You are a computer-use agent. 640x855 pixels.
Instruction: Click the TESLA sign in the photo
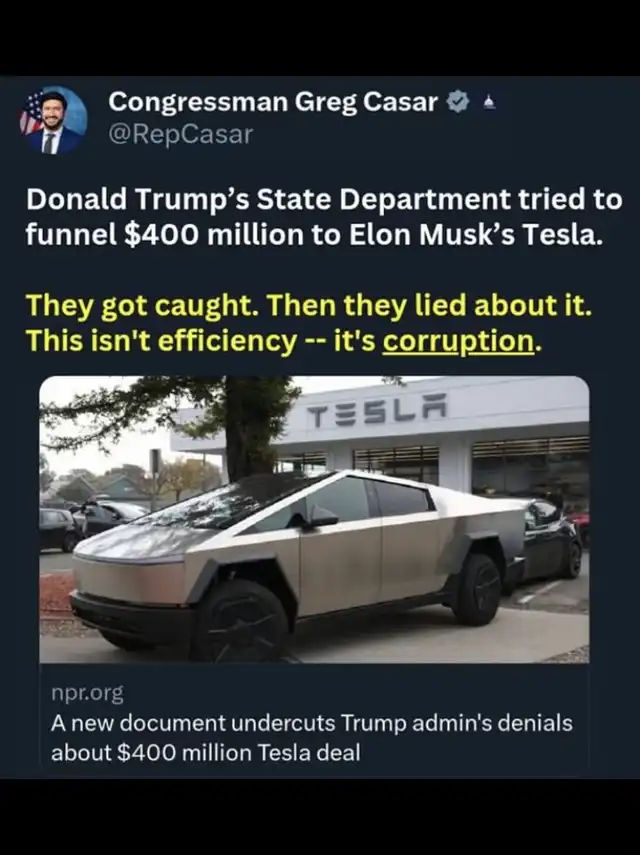pyautogui.click(x=376, y=409)
